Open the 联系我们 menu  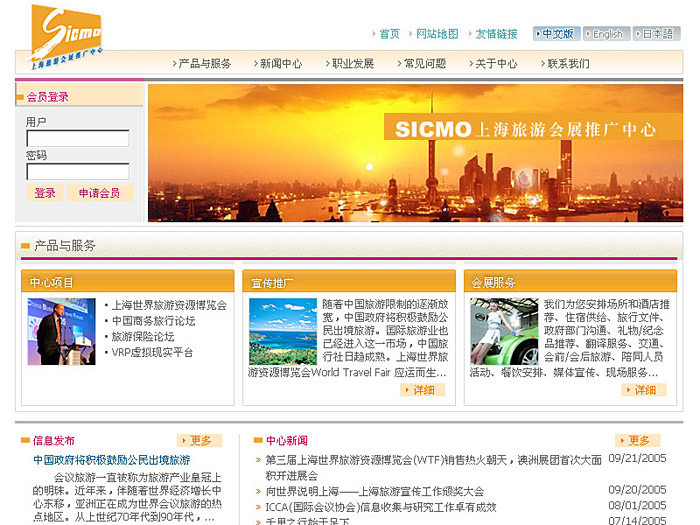pyautogui.click(x=568, y=63)
